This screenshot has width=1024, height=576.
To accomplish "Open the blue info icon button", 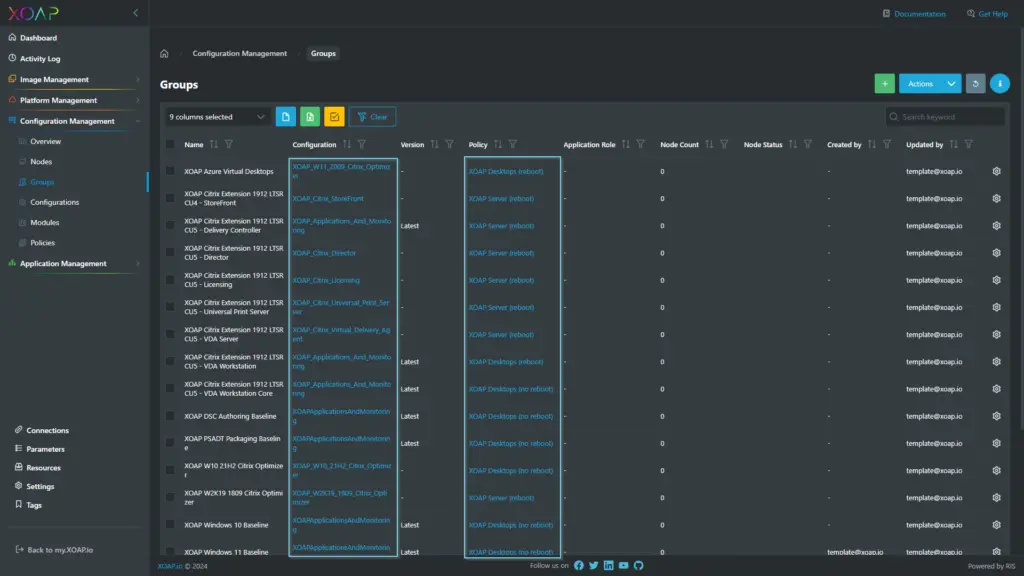I will coord(999,84).
